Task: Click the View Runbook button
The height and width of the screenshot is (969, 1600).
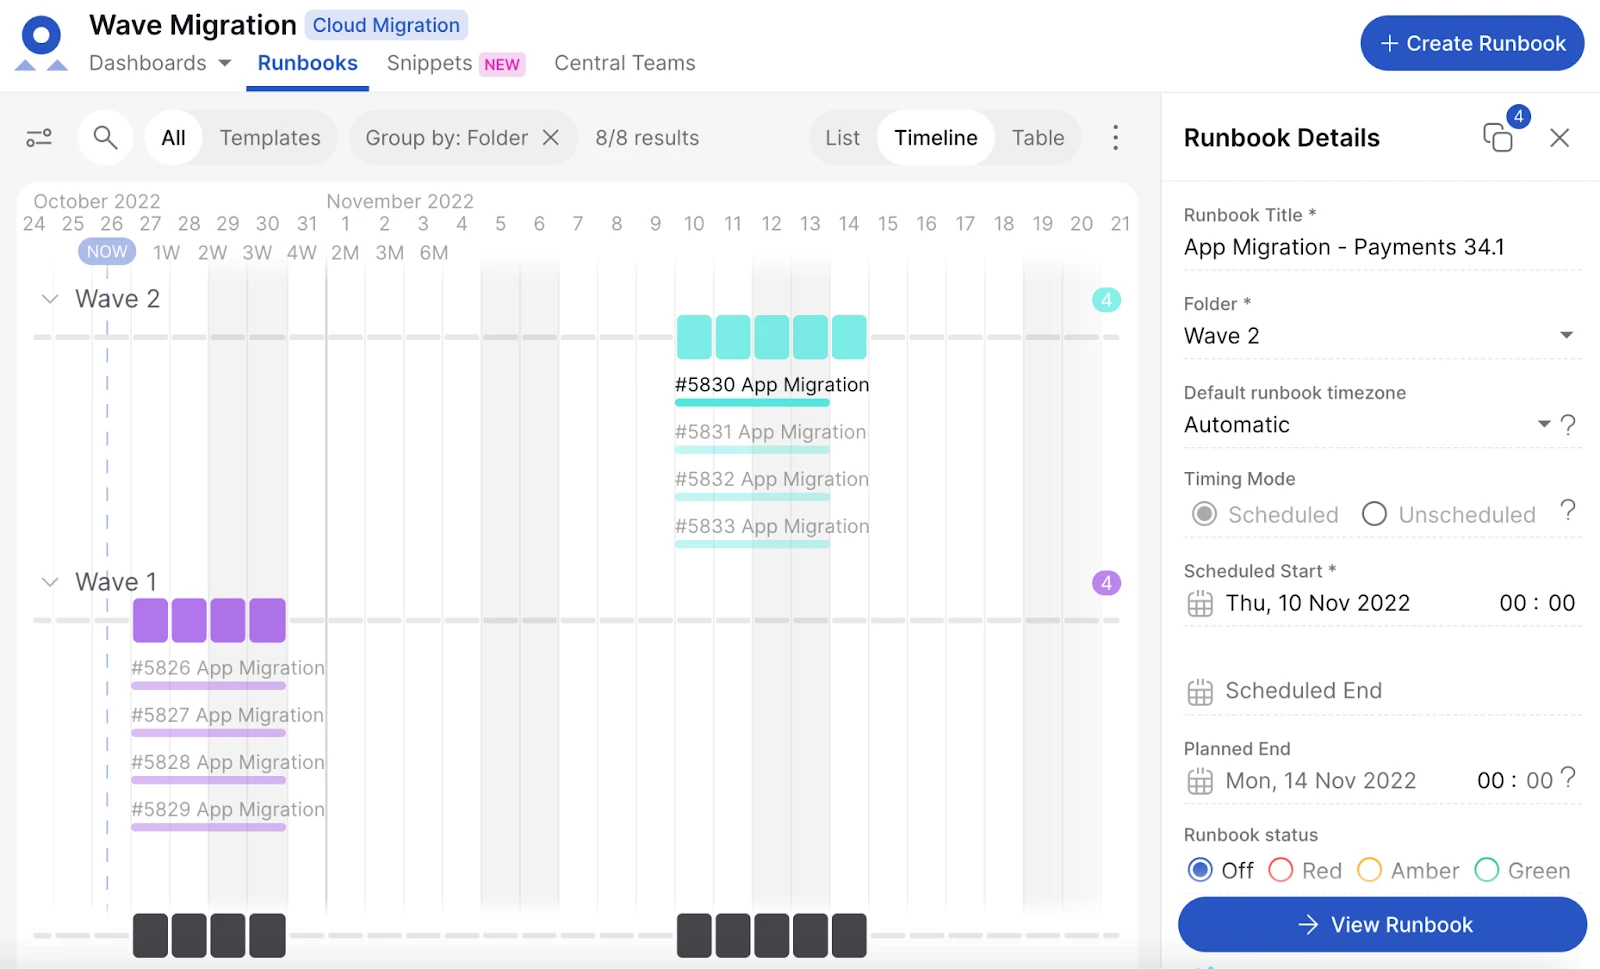Action: pos(1382,924)
